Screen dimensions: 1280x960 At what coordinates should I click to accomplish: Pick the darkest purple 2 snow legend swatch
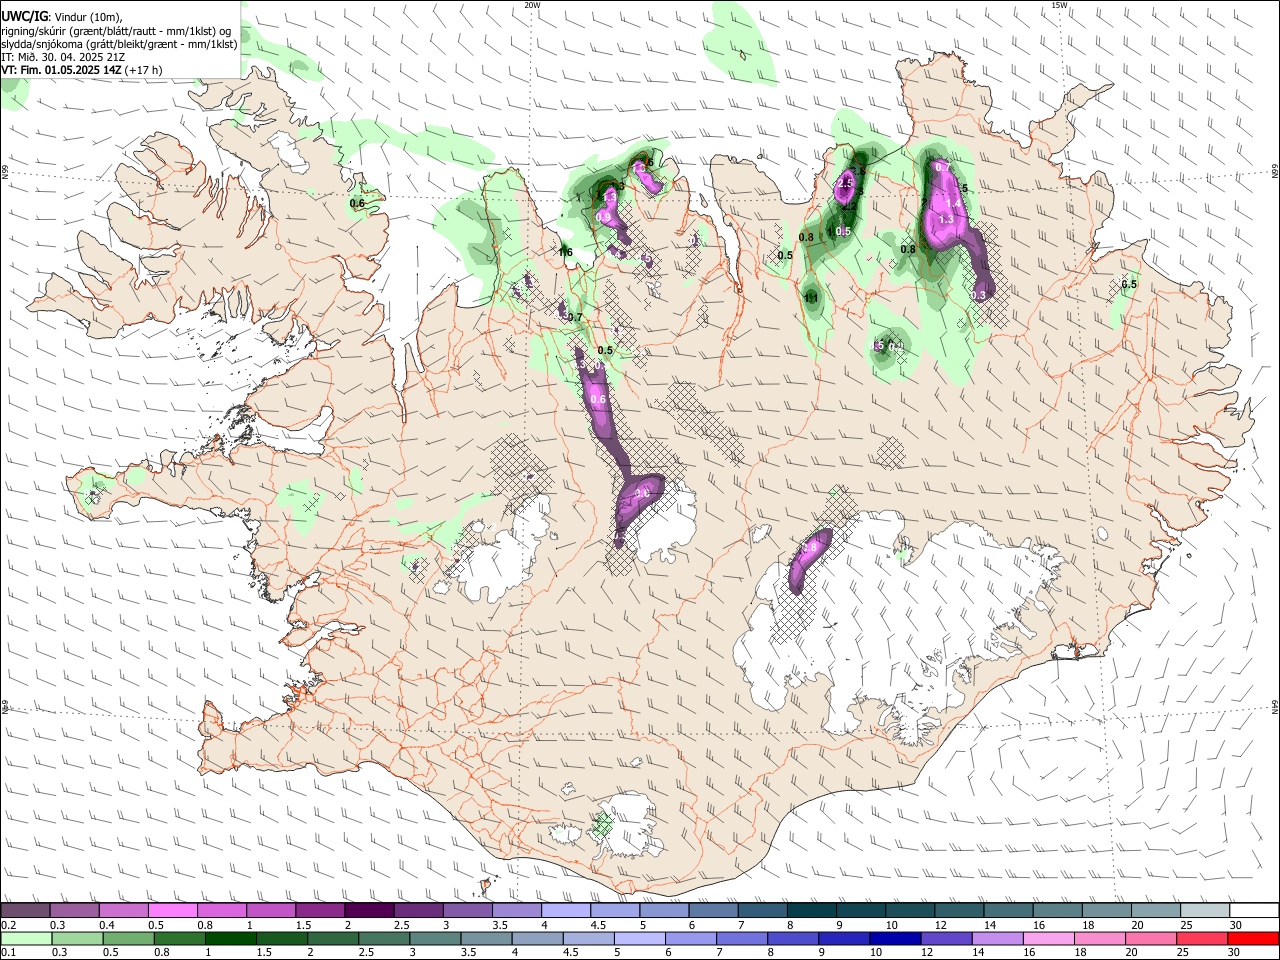click(368, 911)
